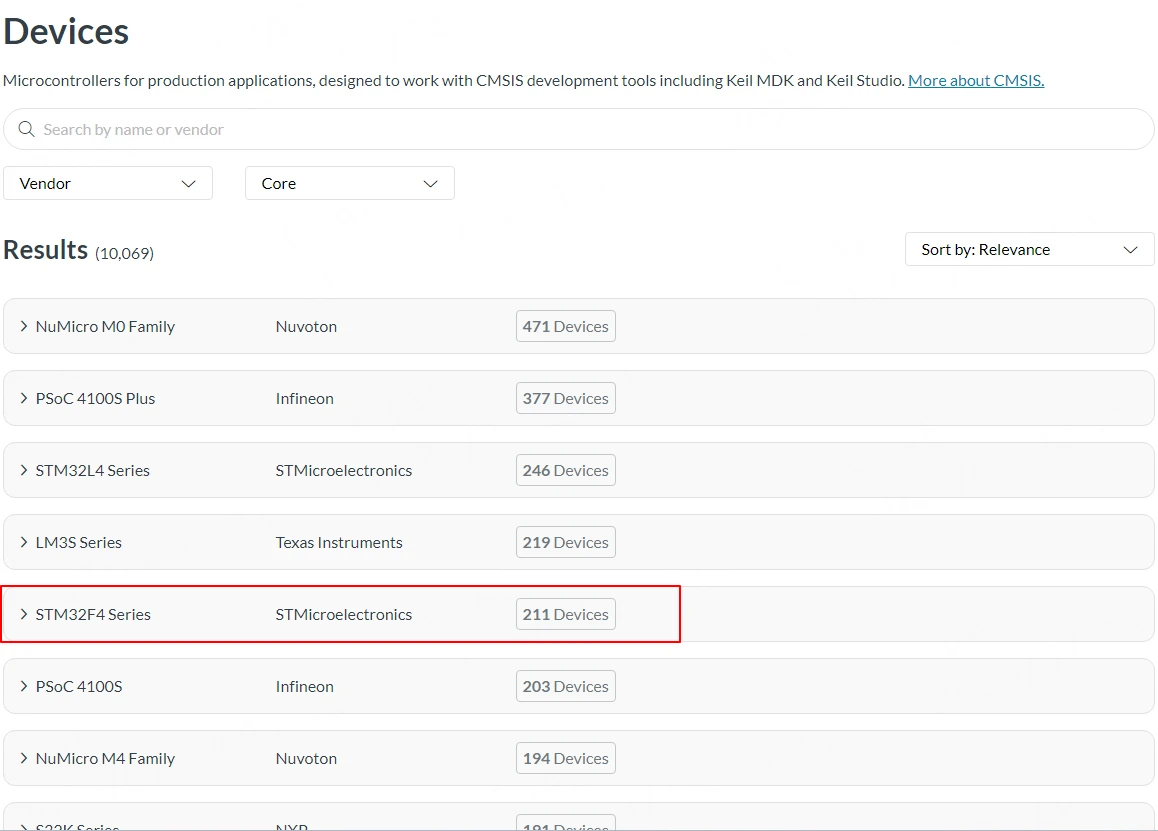
Task: Expand the PSoC 4100S row chevron
Action: [24, 687]
